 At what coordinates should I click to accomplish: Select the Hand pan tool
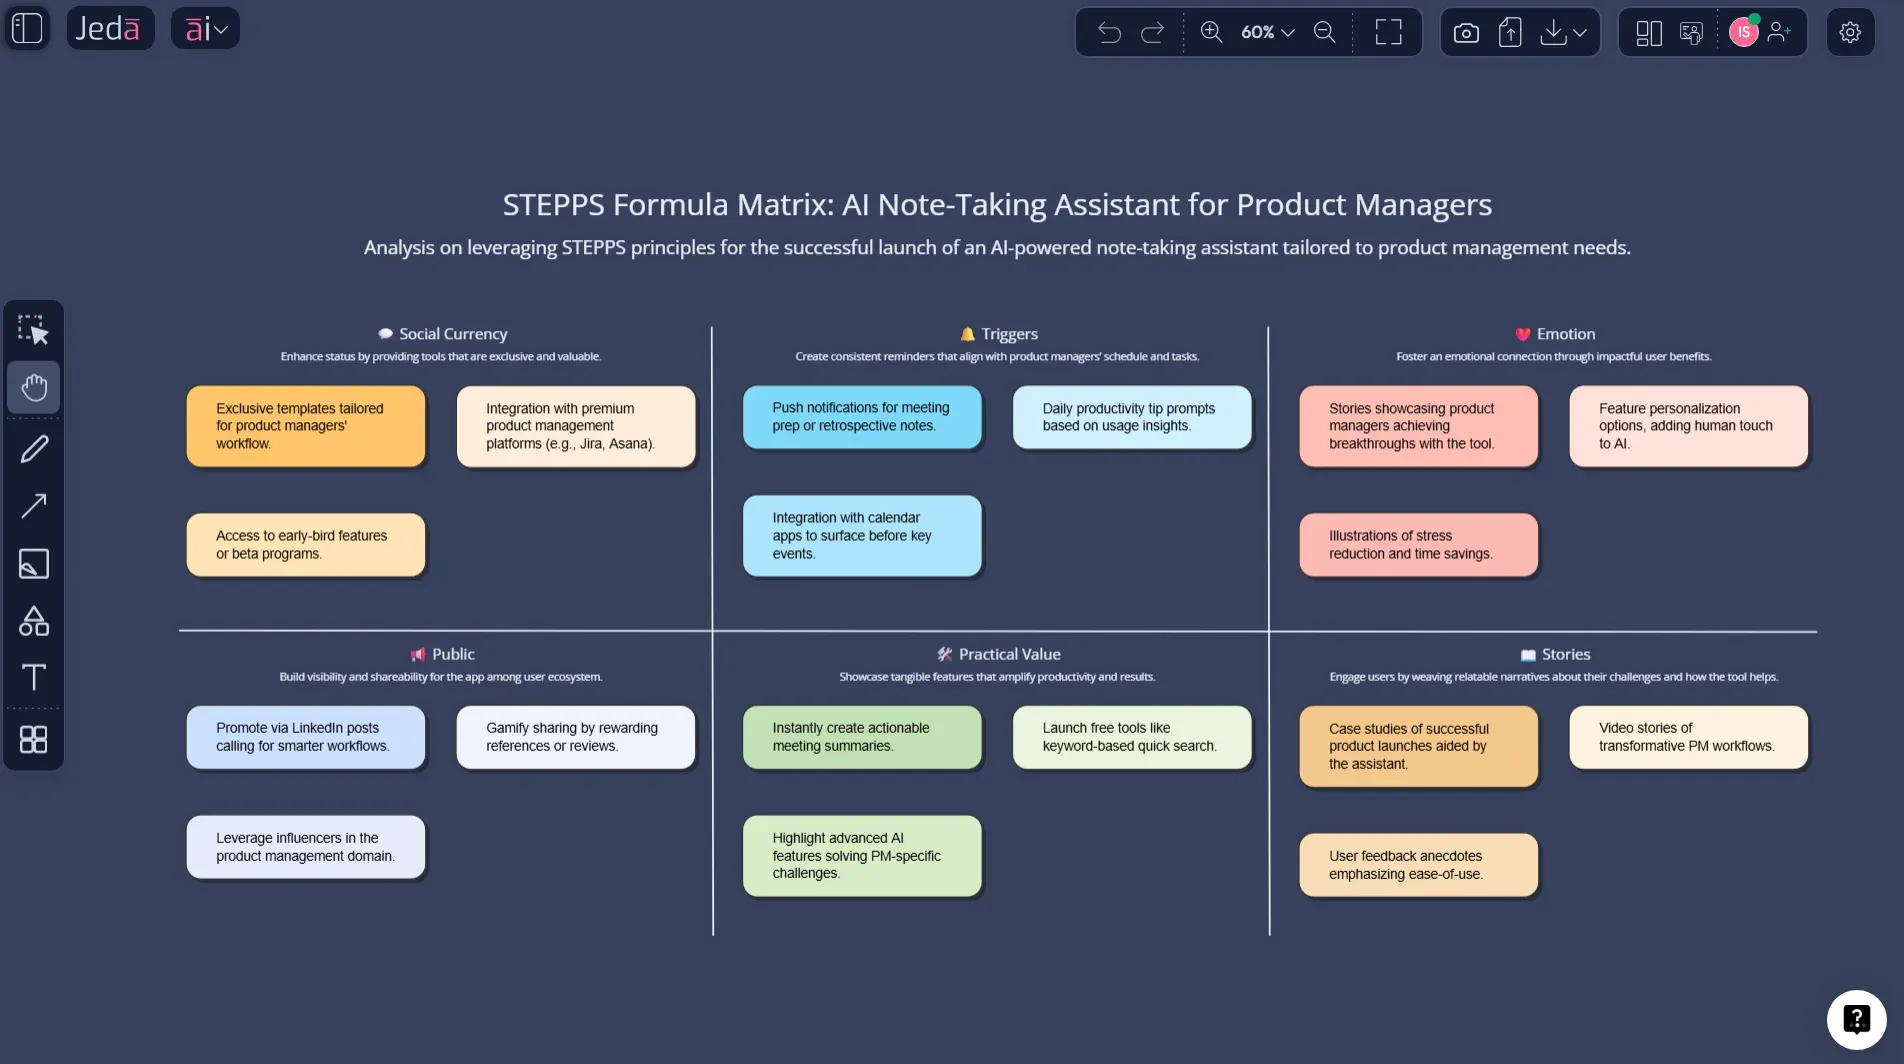coord(33,387)
